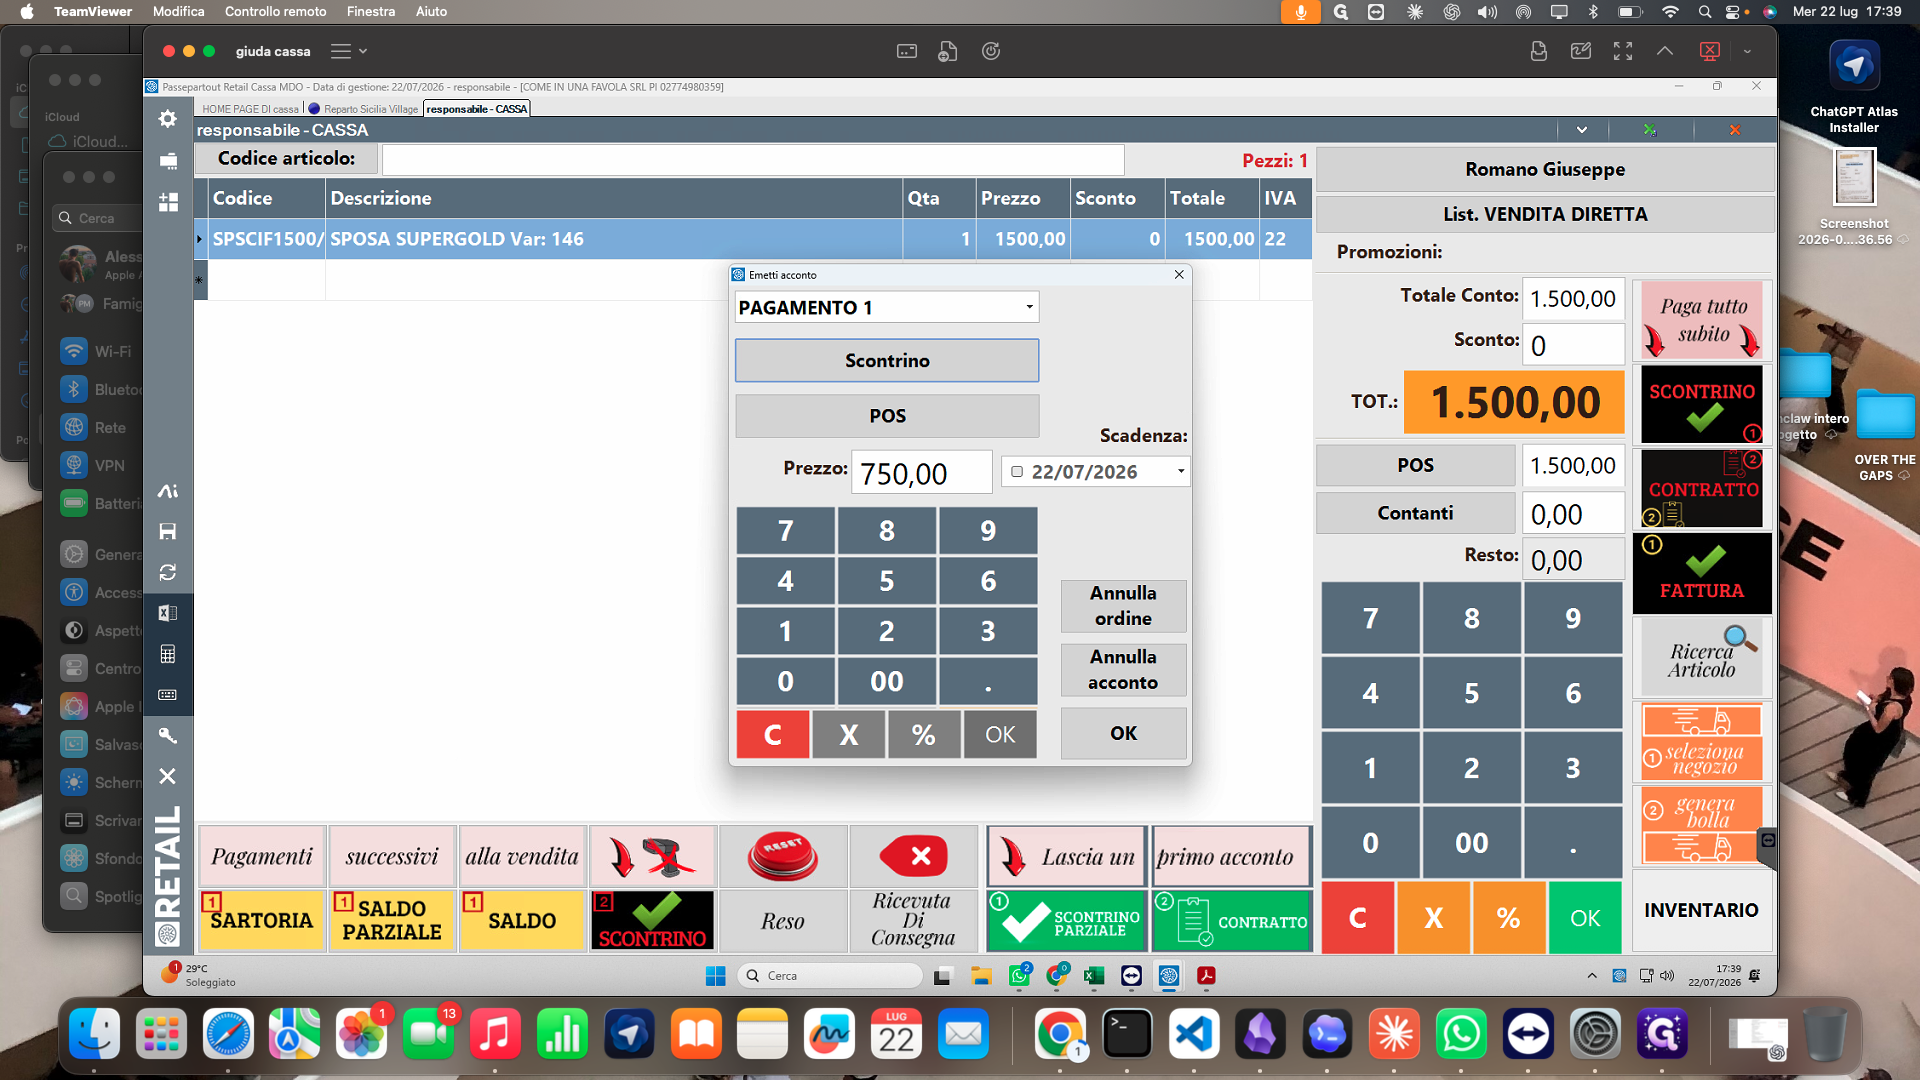
Task: Open the Ricerca Articolo magnifier button
Action: 1702,657
